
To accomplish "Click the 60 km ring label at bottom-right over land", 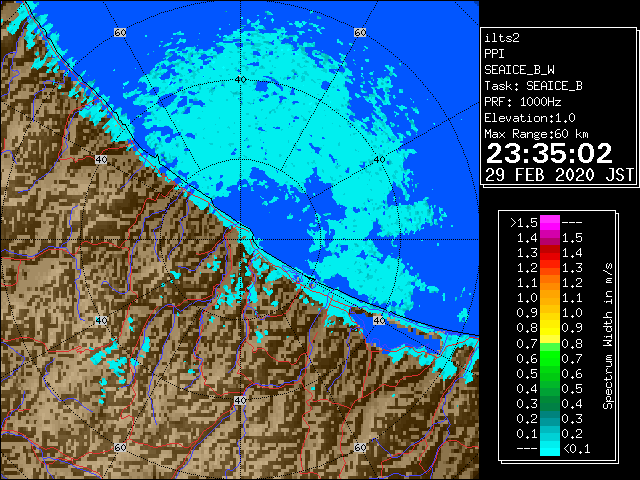I will point(360,447).
